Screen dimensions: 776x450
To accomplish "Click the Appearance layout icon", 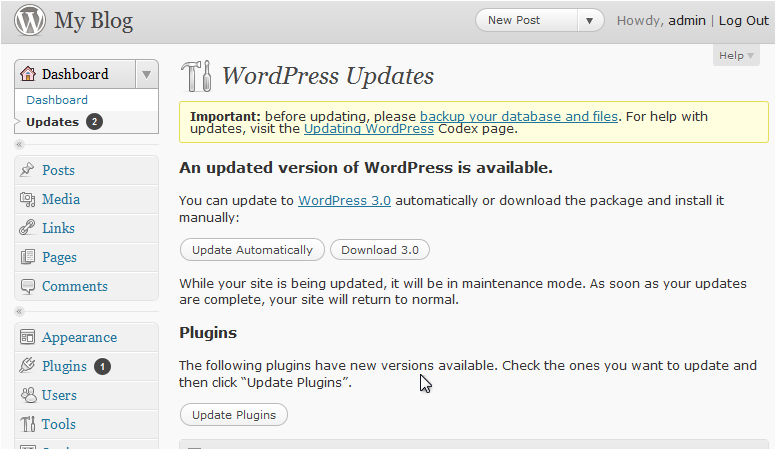I will point(27,337).
